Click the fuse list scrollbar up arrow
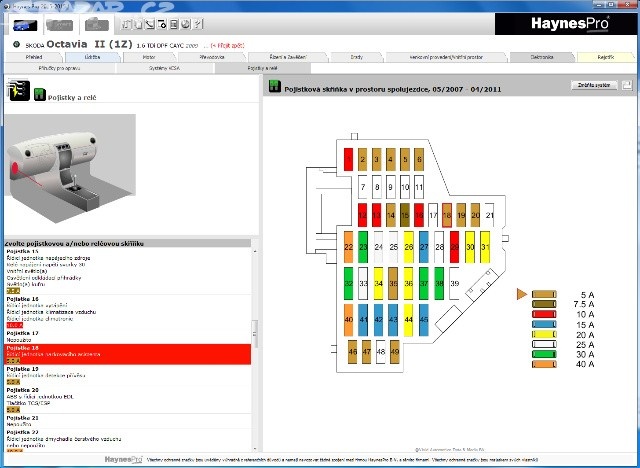This screenshot has width=640, height=468. pyautogui.click(x=255, y=251)
